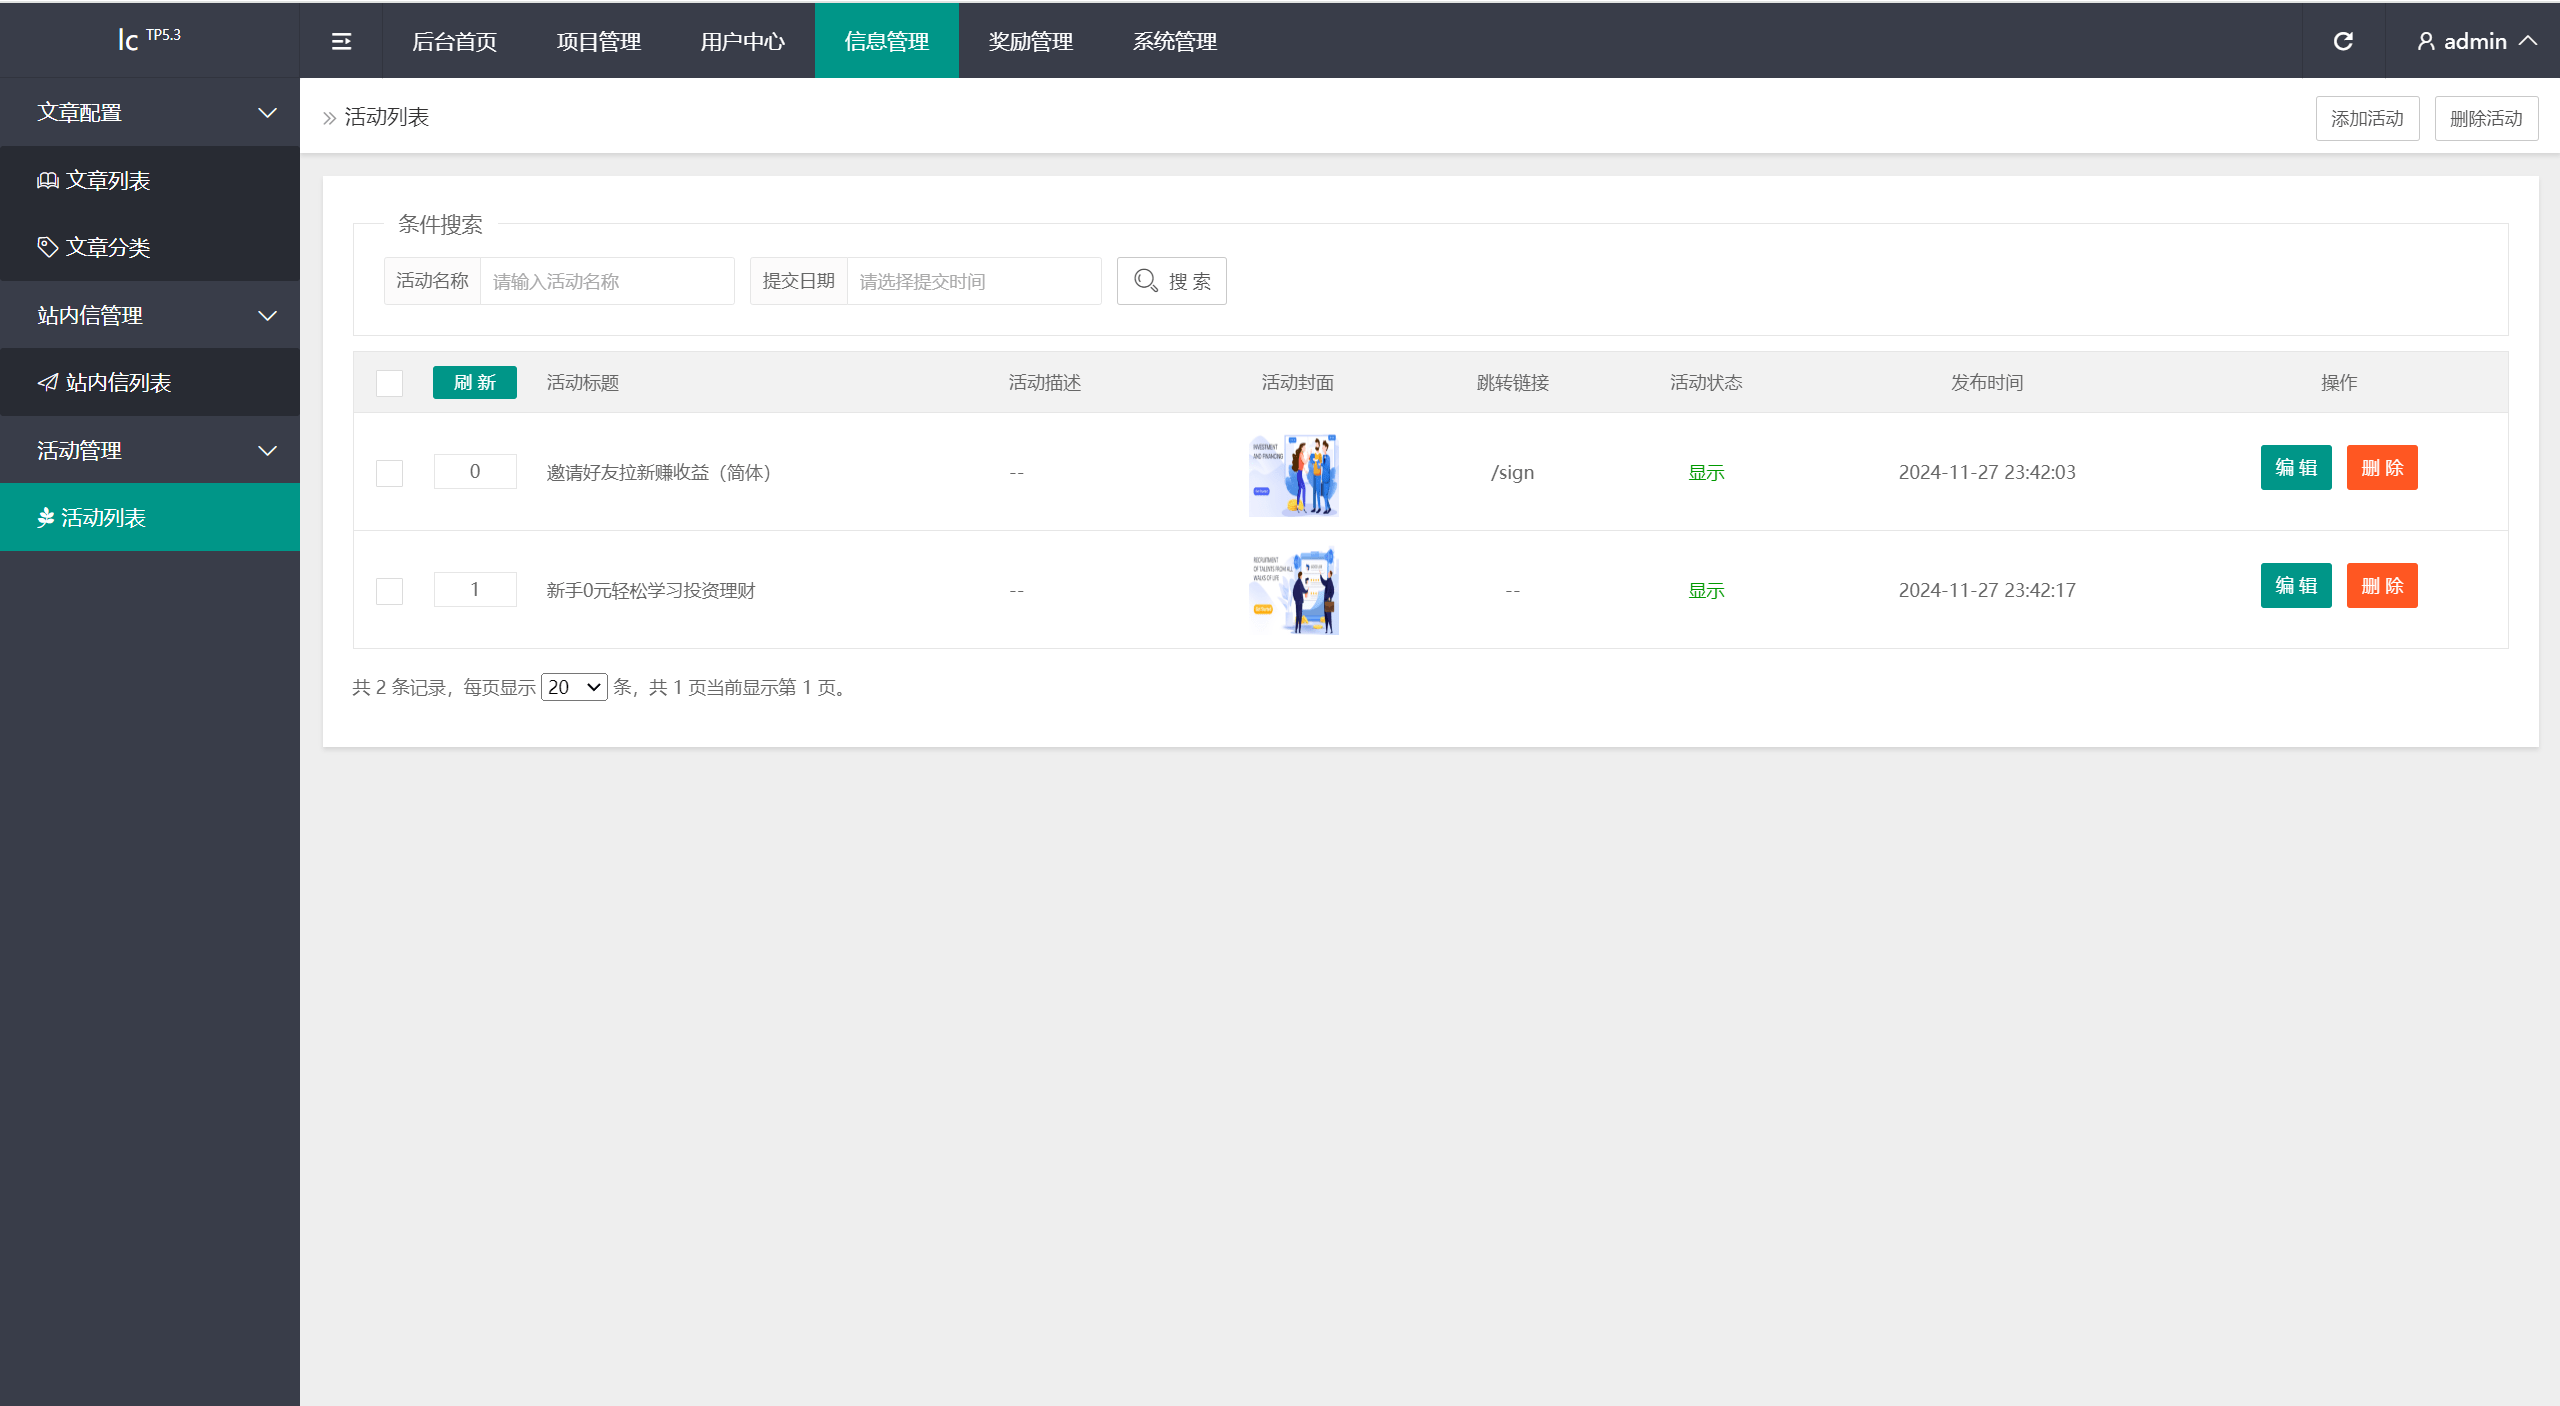Switch to the 奖励管理 top menu

1030,41
